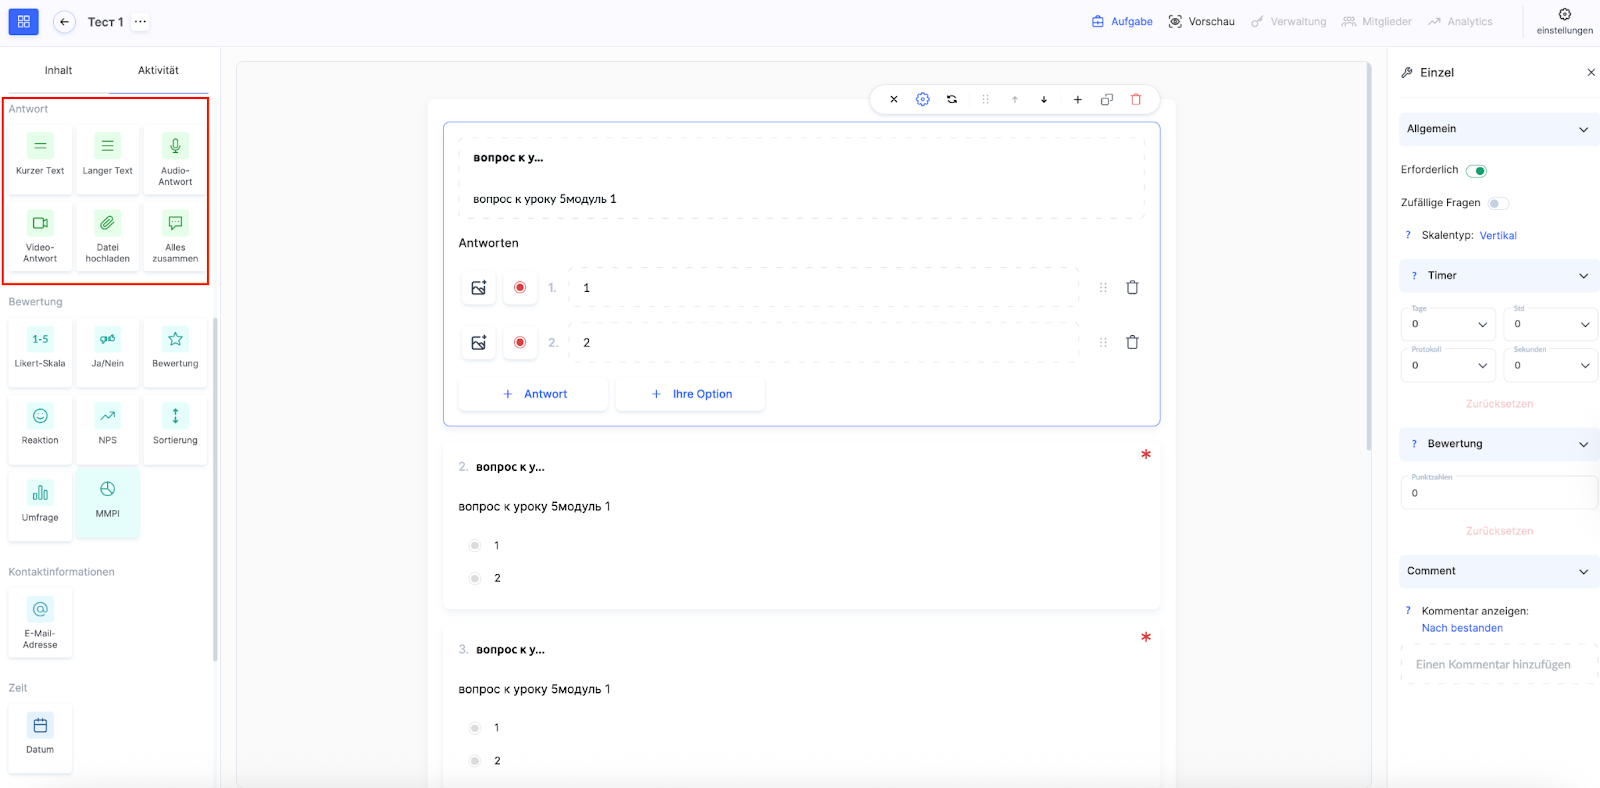The width and height of the screenshot is (1600, 788).
Task: Delete answer 2 with the trash icon
Action: (1132, 342)
